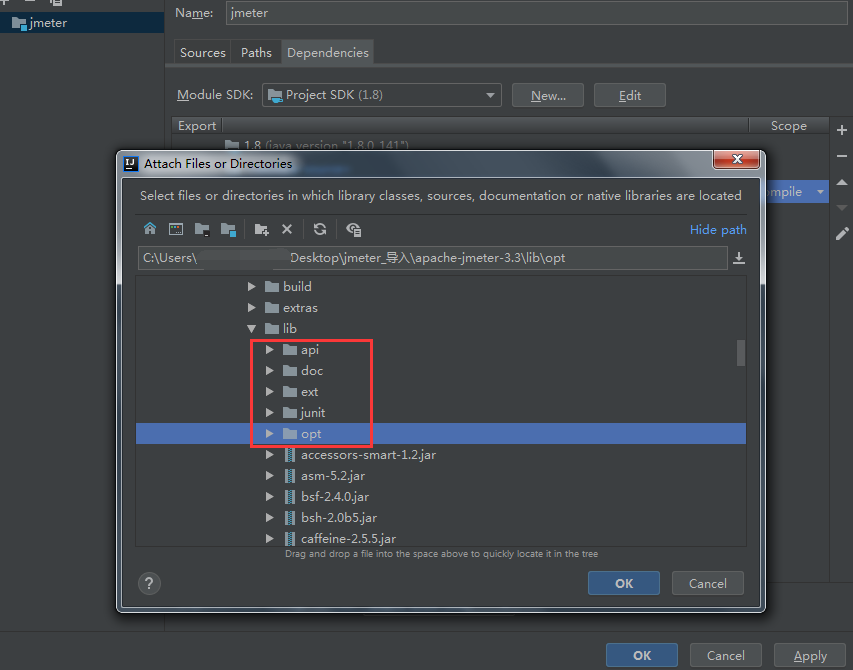The width and height of the screenshot is (853, 670).
Task: Select the jmeter module in sidebar
Action: (x=82, y=23)
